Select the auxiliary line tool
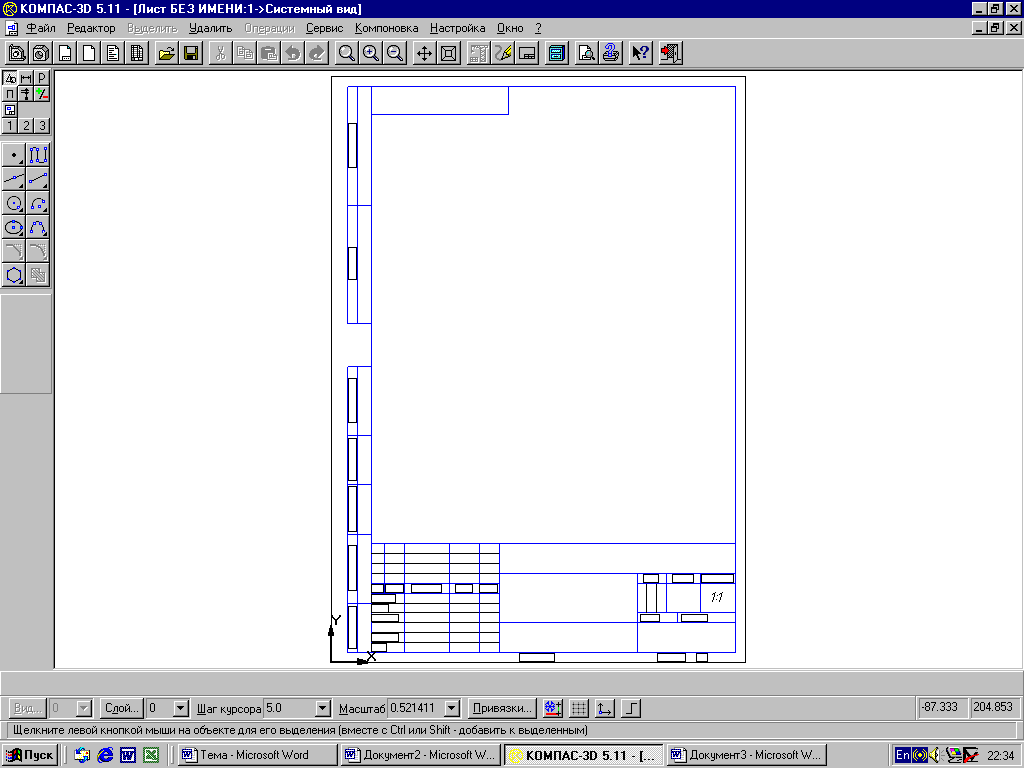Screen dimensions: 1024x768 click(x=14, y=179)
